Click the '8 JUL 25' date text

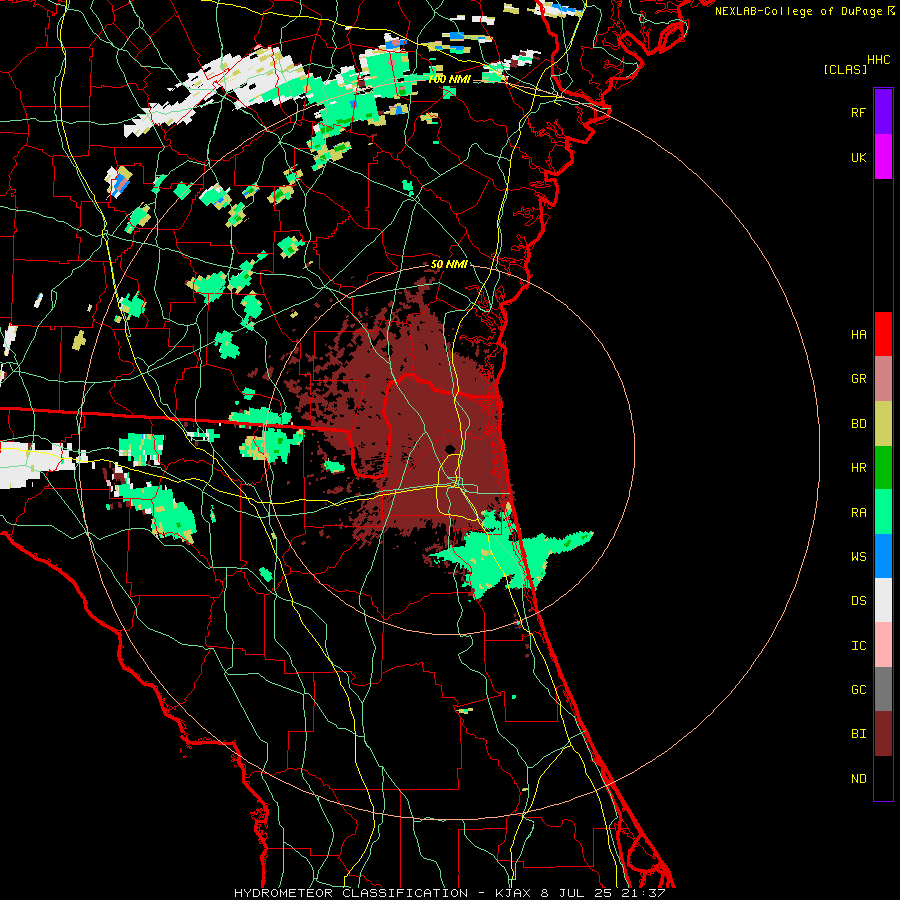[577, 893]
